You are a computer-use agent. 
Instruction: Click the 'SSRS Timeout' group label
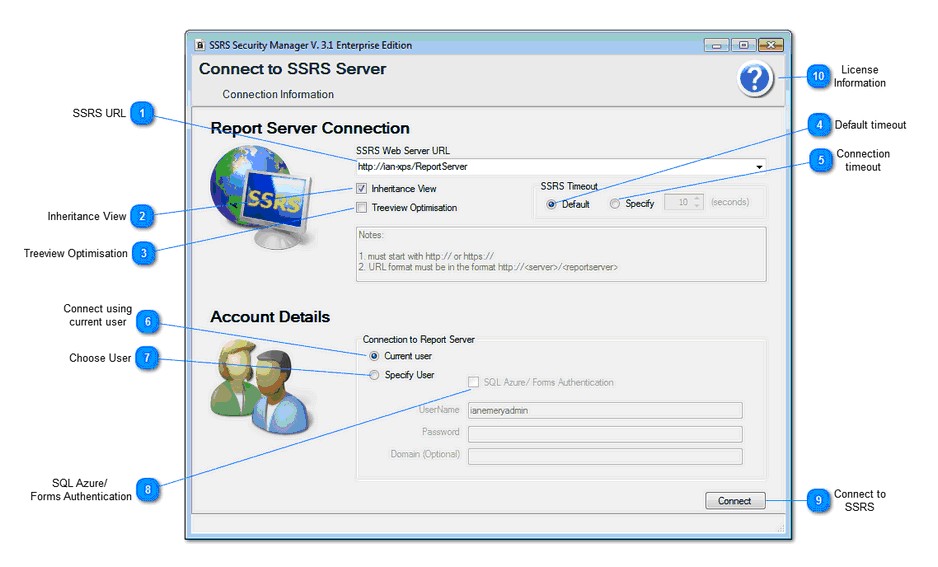point(569,186)
